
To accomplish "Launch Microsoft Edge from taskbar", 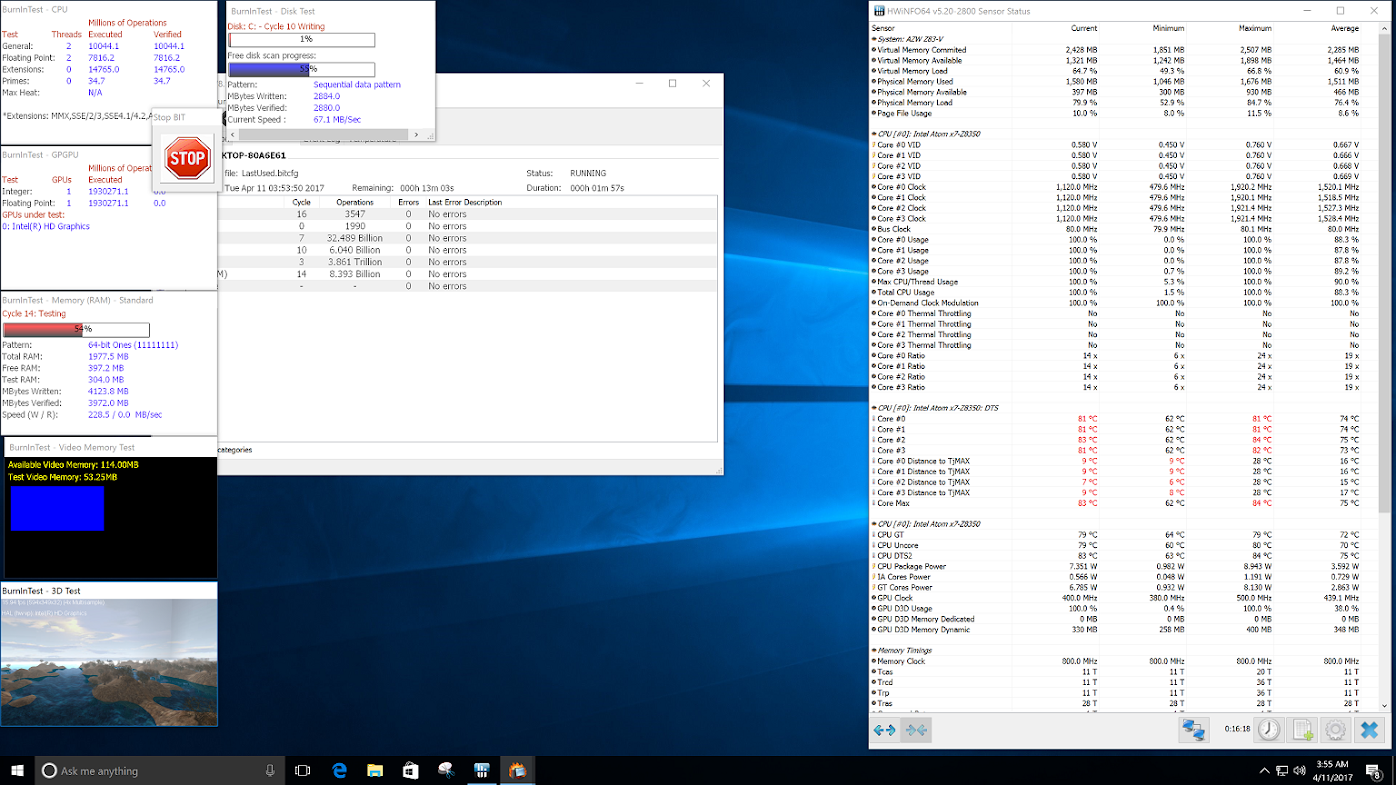I will (x=339, y=770).
